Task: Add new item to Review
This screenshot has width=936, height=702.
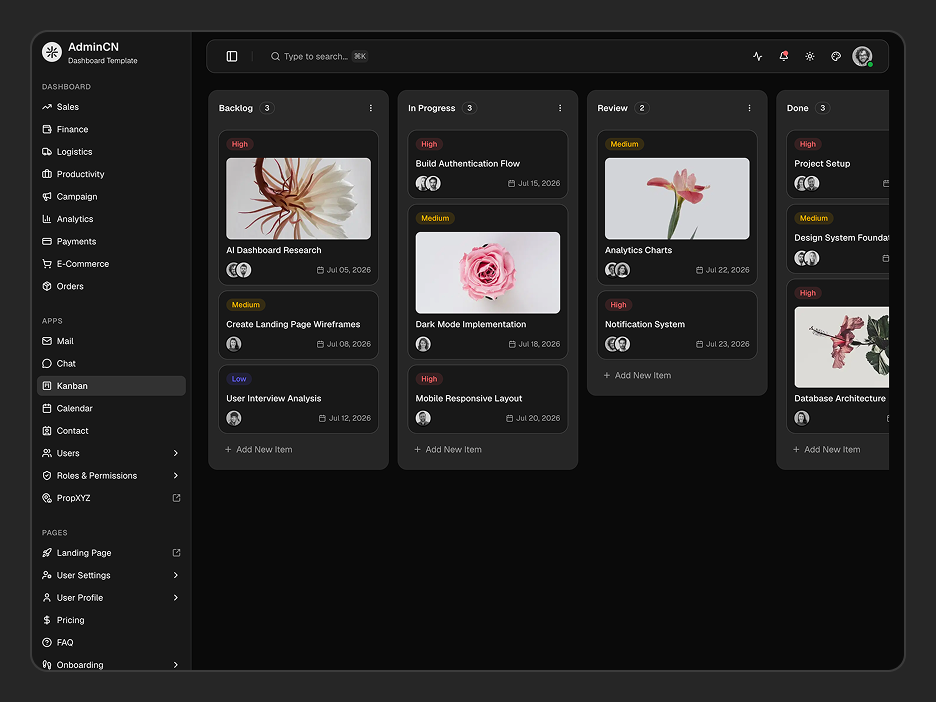Action: click(x=637, y=375)
